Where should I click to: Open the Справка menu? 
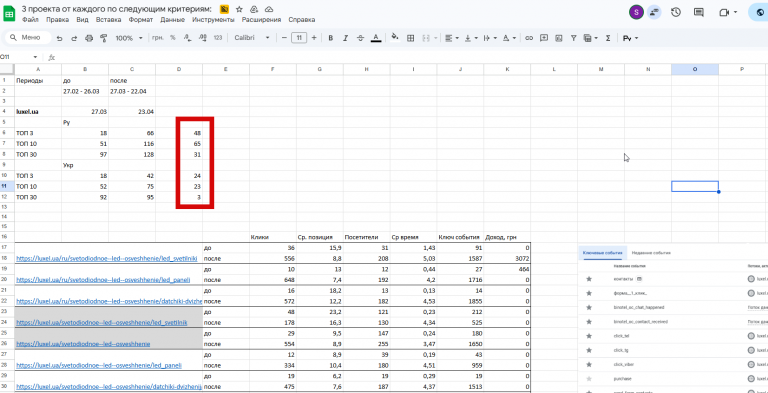(302, 20)
